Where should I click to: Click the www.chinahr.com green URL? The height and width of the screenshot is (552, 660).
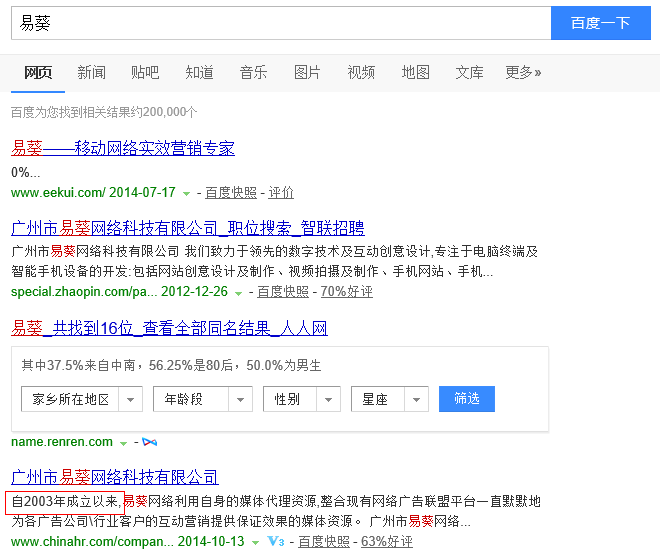(x=92, y=541)
